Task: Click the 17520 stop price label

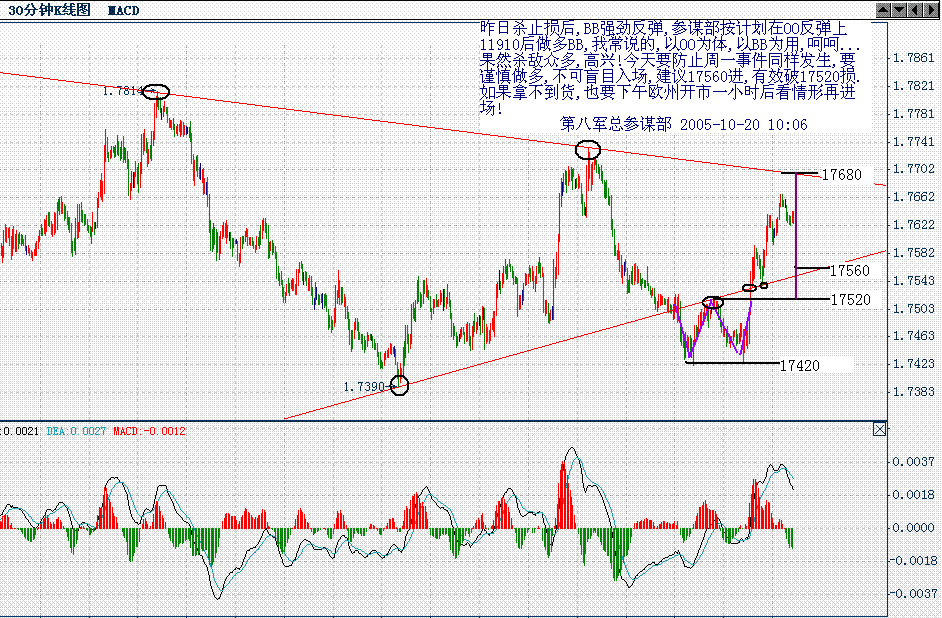Action: [x=851, y=300]
